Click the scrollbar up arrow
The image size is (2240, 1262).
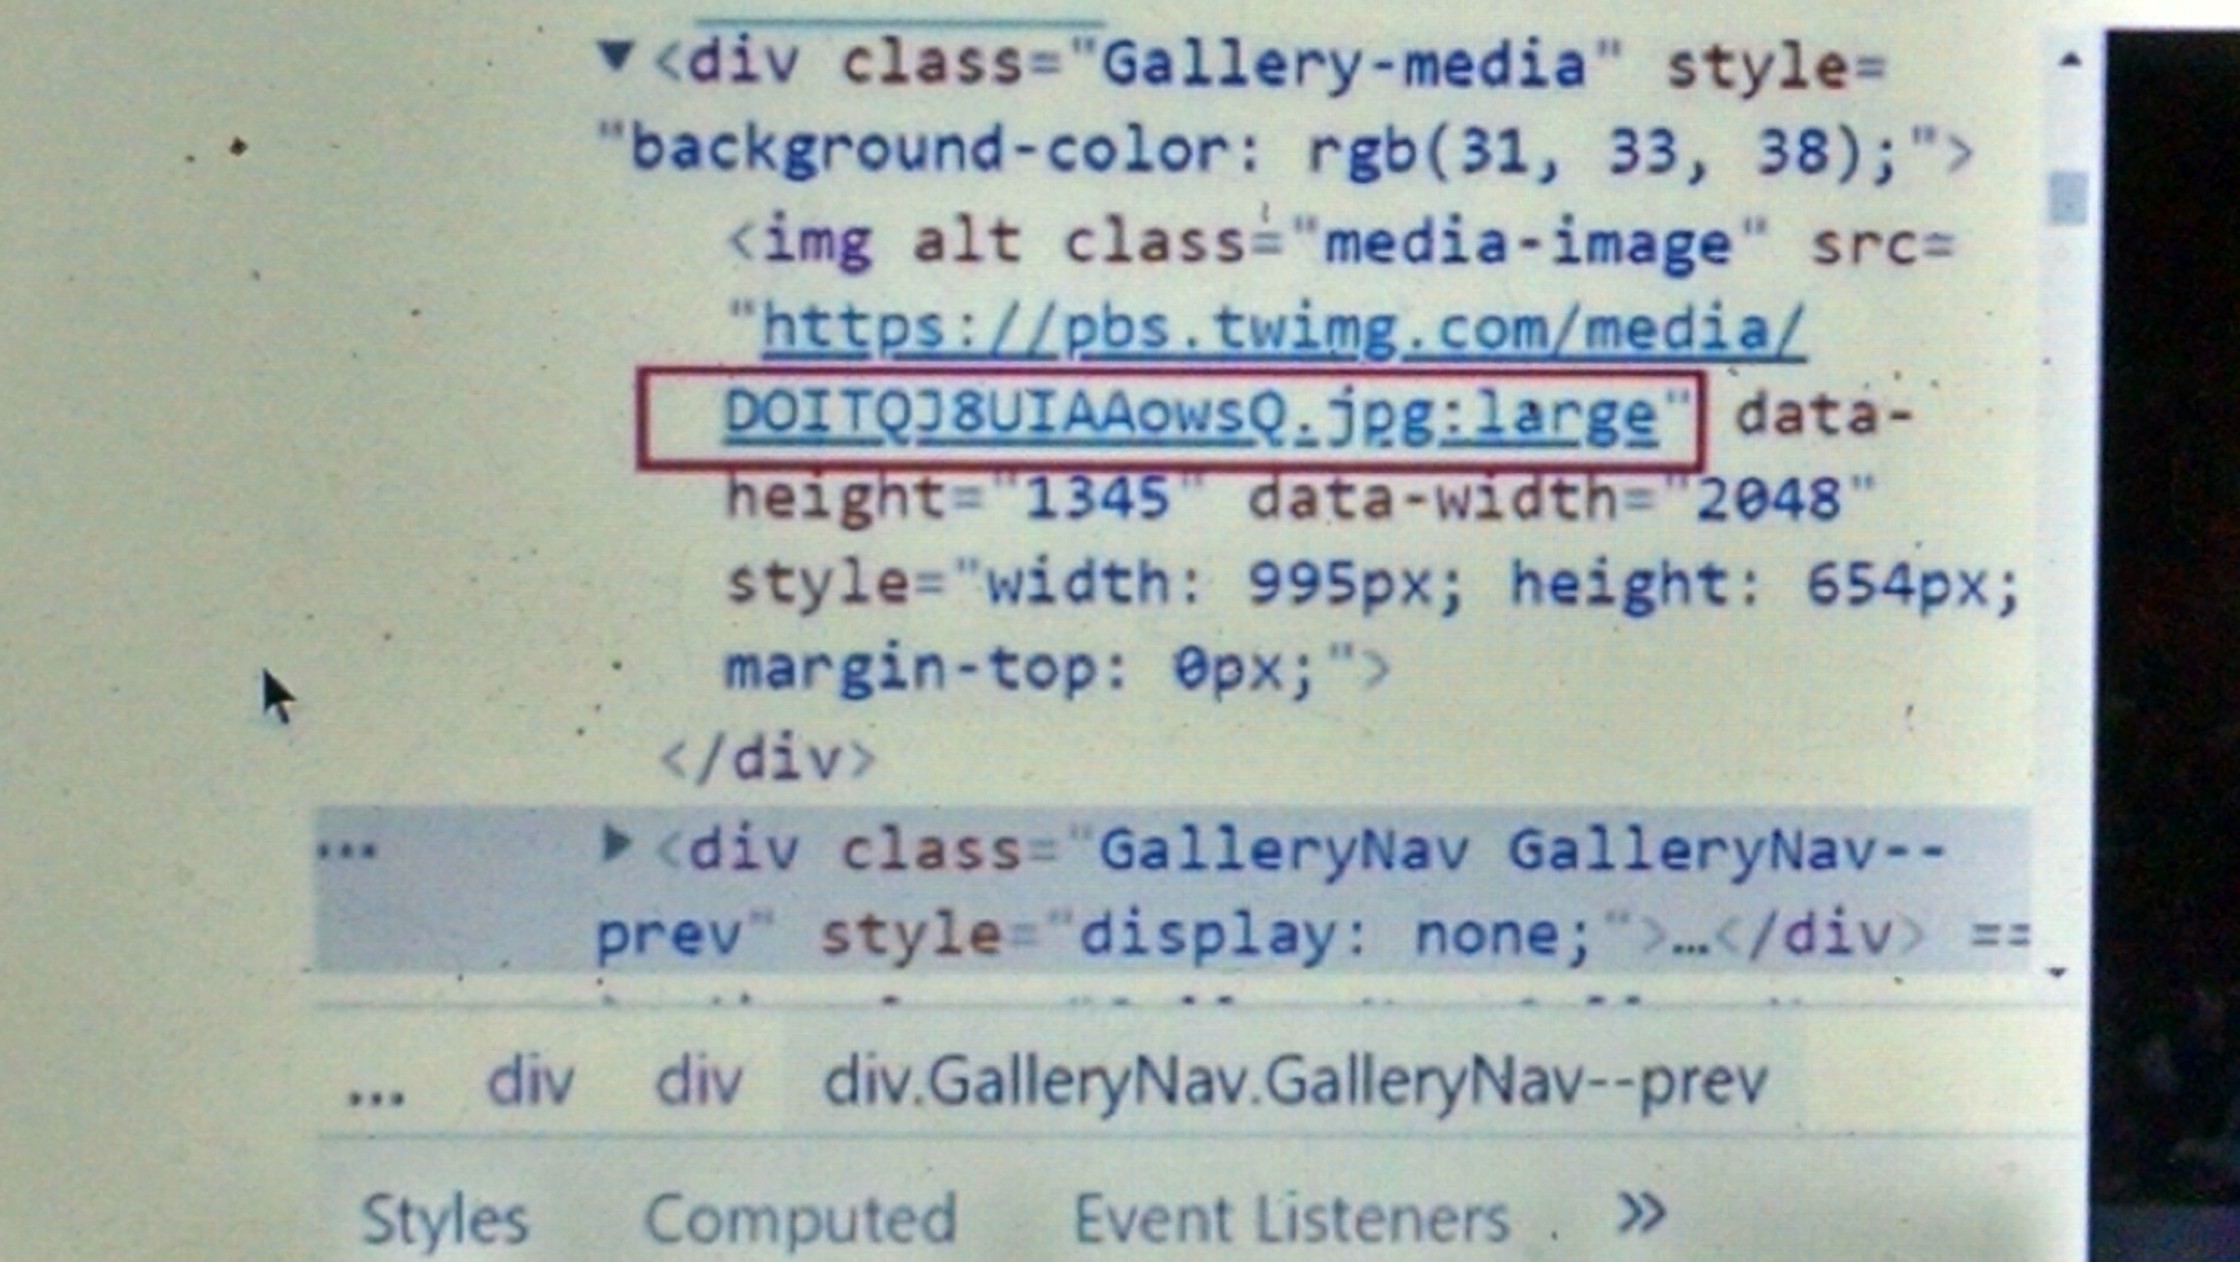(x=2071, y=61)
